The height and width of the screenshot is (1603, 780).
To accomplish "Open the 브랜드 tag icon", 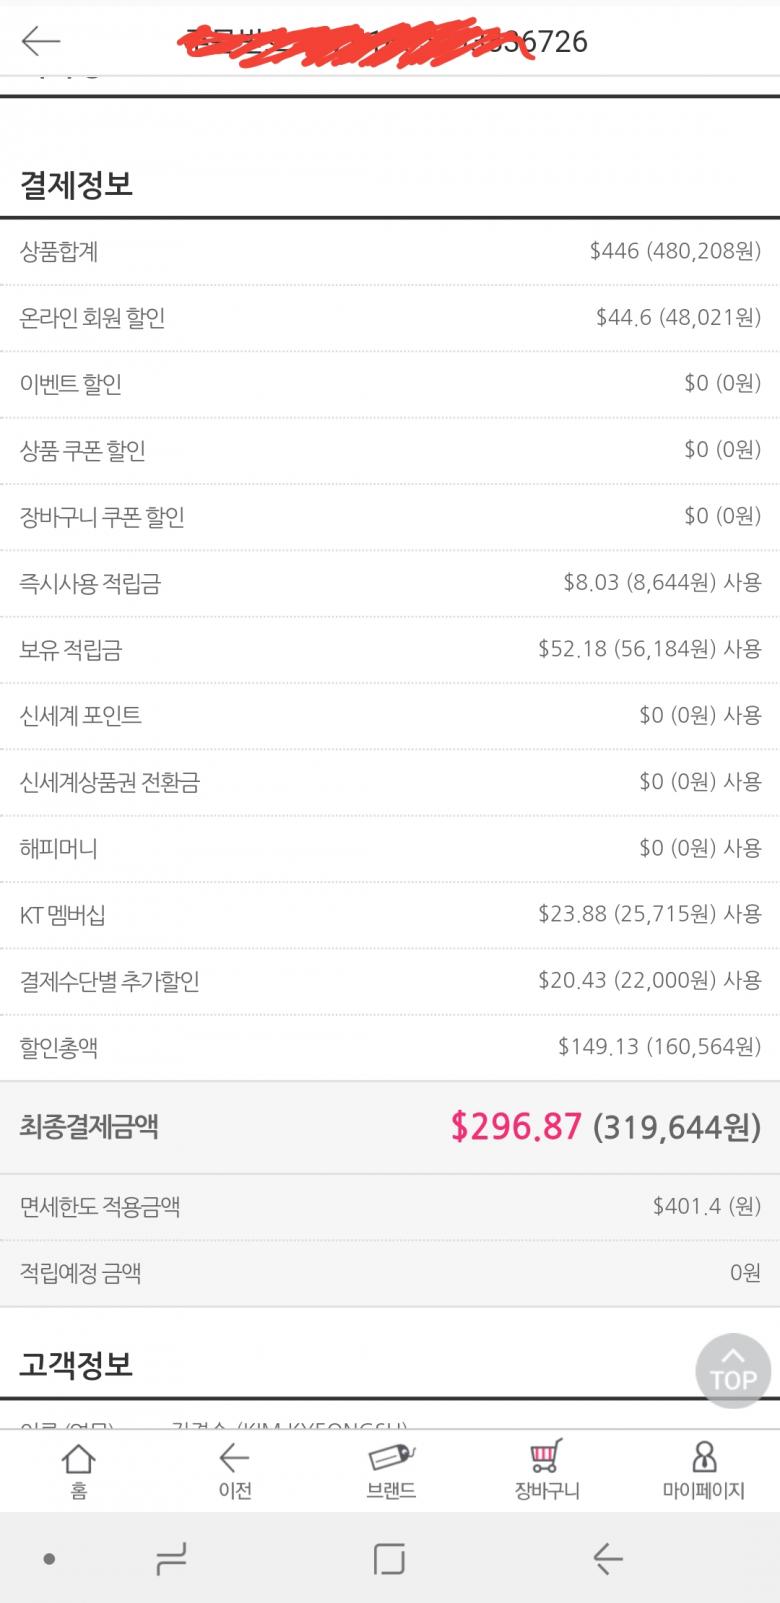I will point(390,1470).
